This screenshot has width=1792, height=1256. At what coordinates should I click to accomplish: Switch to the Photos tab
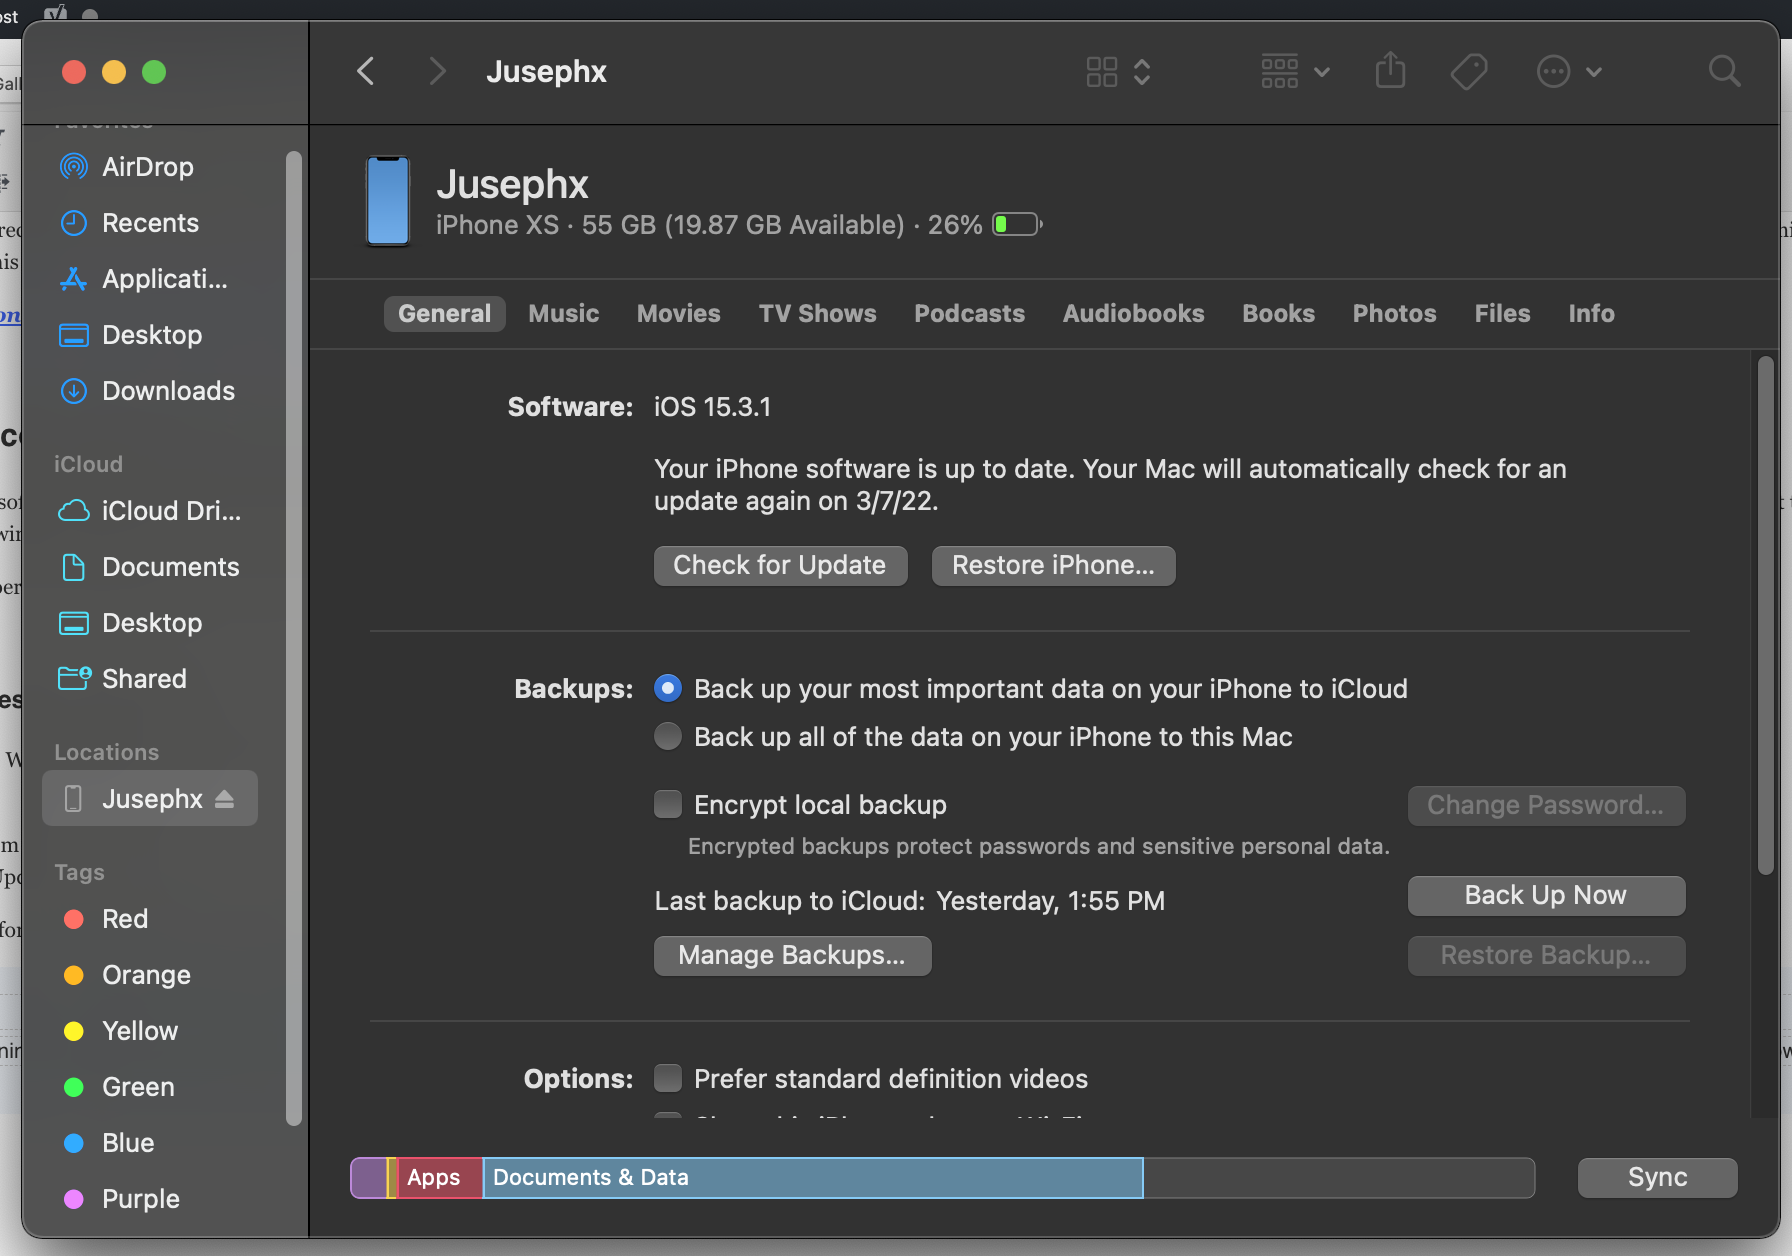click(x=1394, y=314)
